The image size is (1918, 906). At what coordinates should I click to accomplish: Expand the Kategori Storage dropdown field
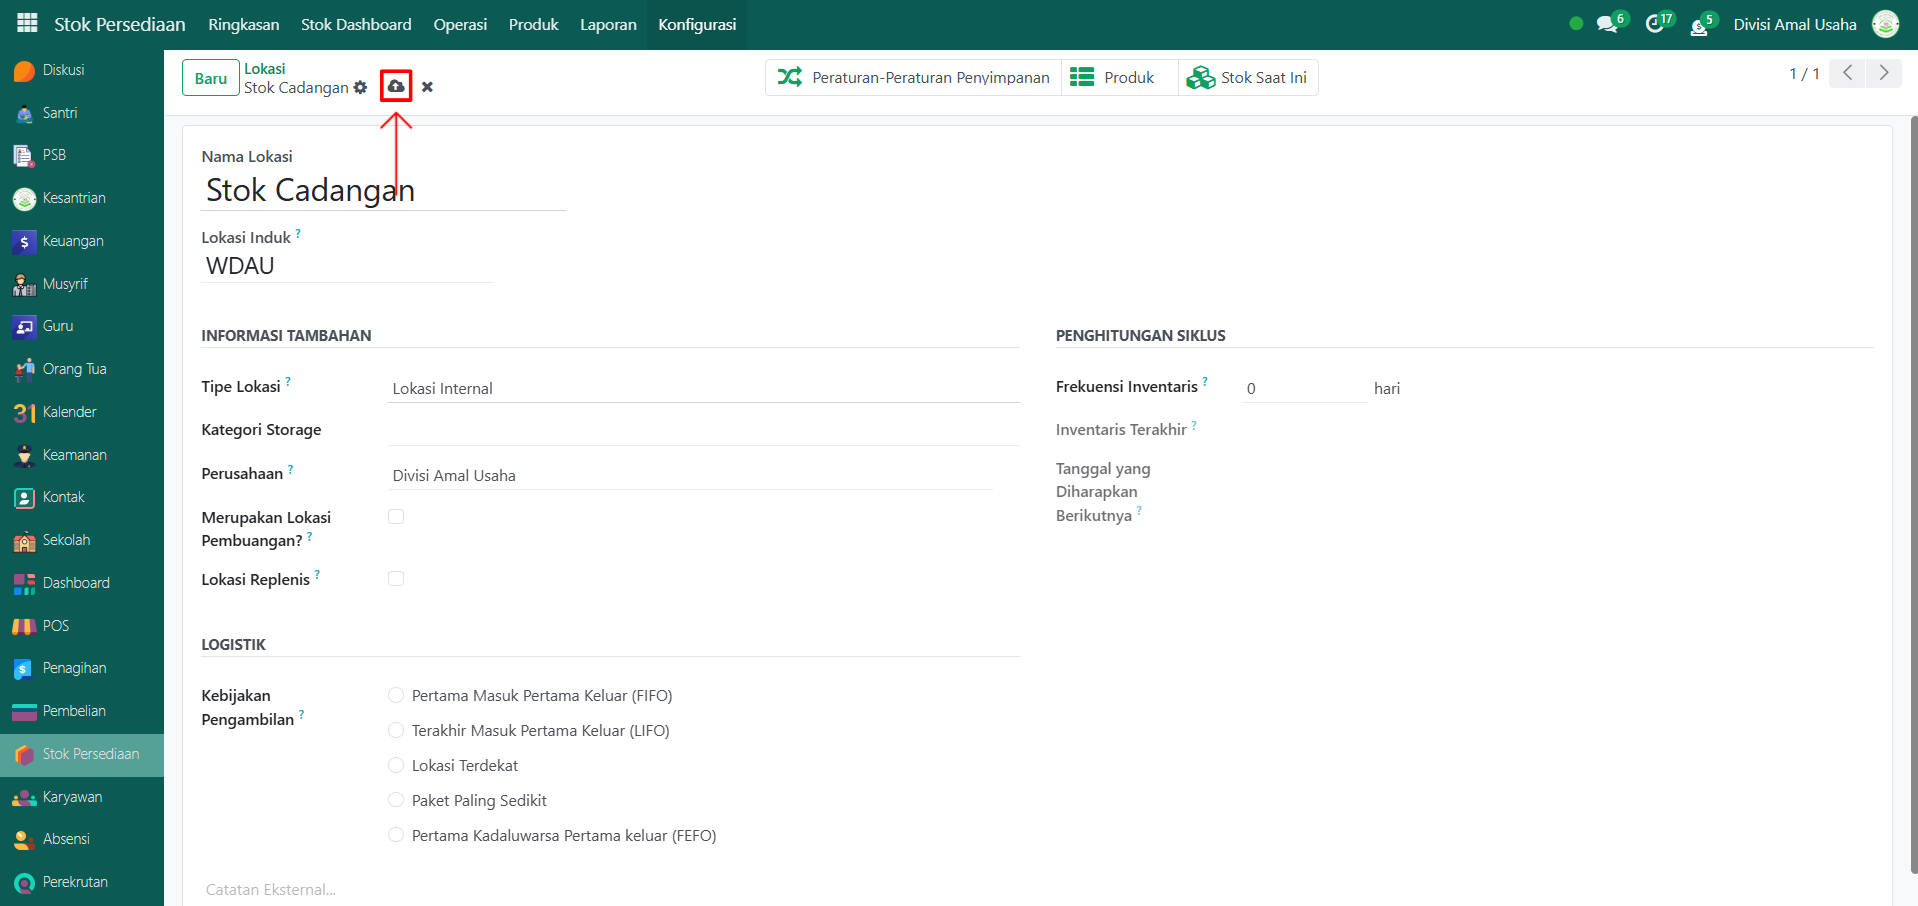tap(702, 431)
